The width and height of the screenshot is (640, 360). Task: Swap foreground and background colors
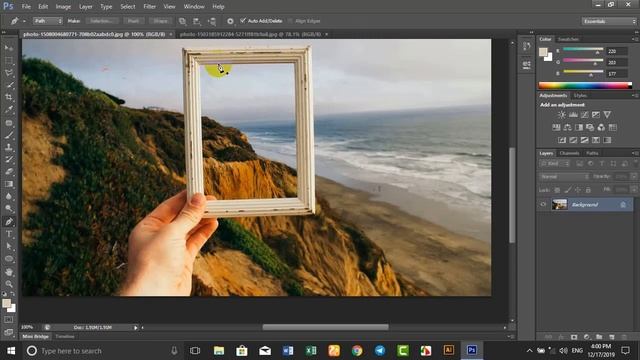(x=13, y=294)
